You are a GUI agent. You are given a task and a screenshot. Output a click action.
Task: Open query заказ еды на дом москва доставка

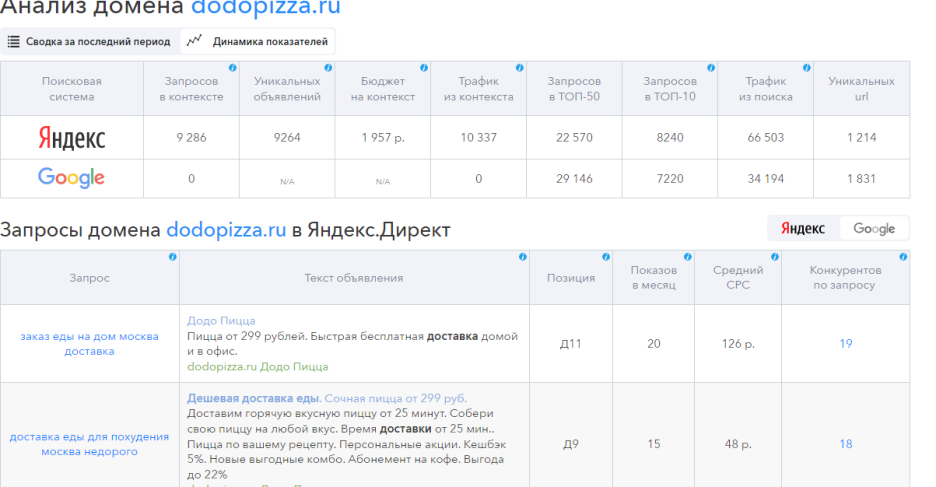click(x=90, y=344)
